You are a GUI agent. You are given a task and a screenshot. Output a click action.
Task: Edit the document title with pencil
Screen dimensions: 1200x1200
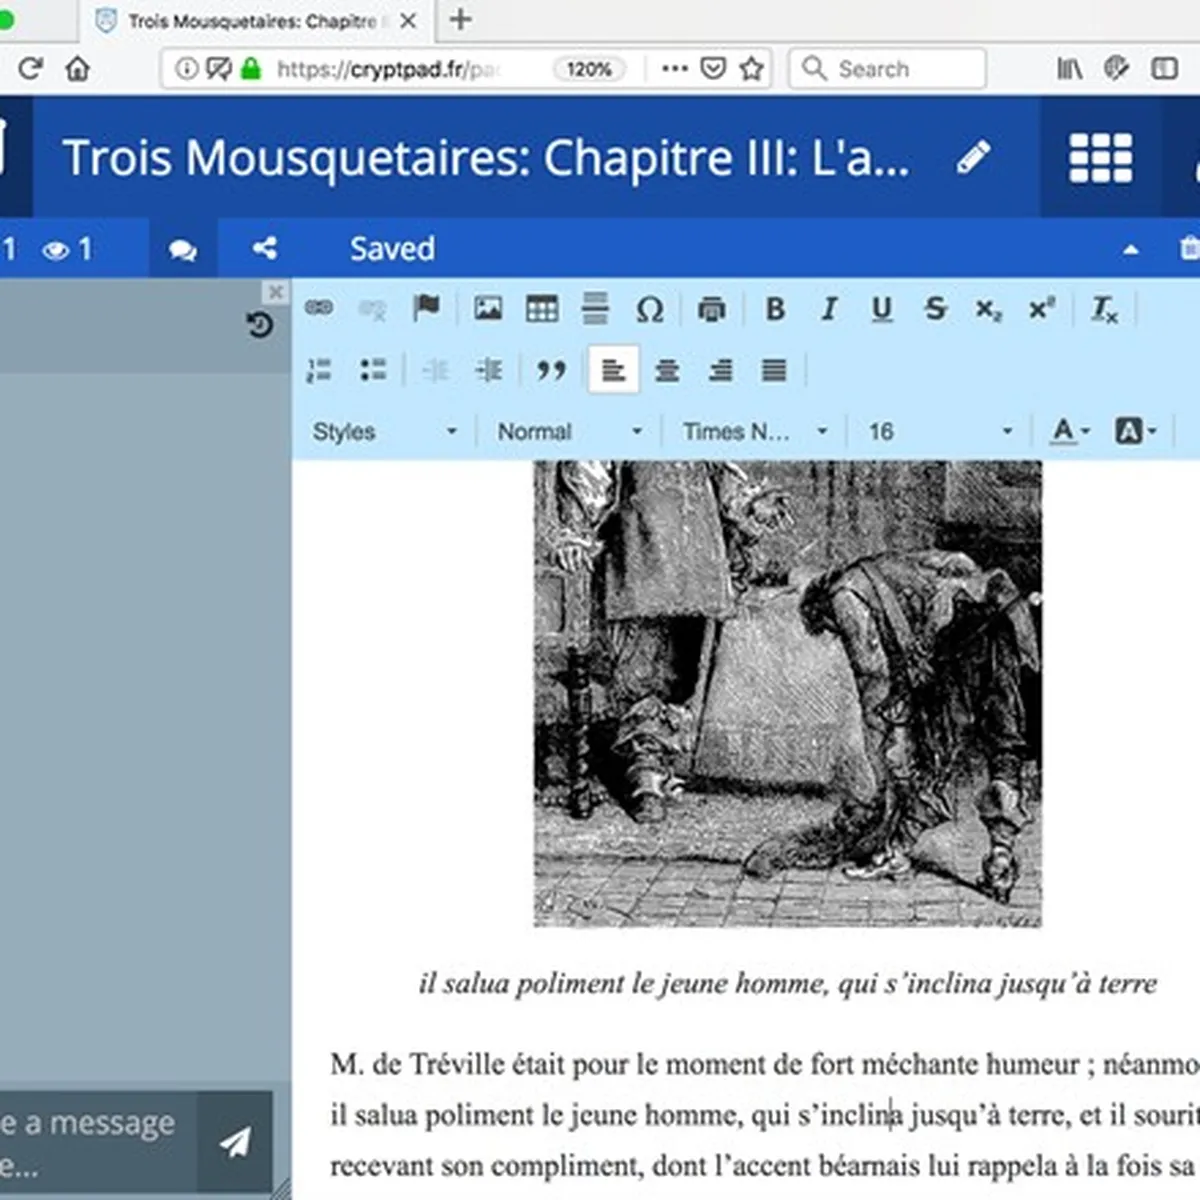coord(973,157)
